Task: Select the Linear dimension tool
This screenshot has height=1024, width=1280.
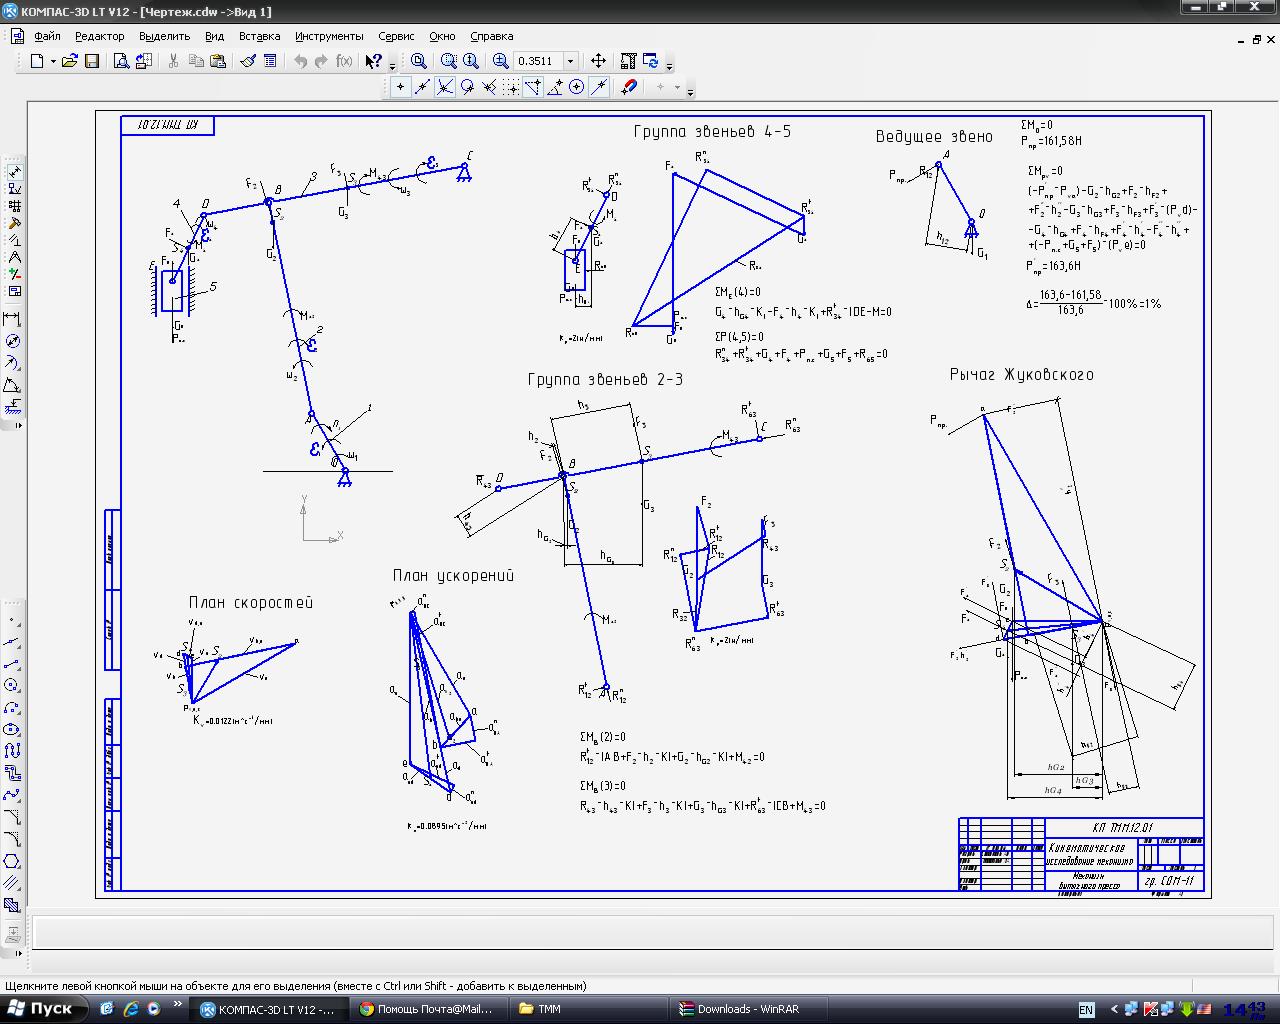Action: click(12, 319)
